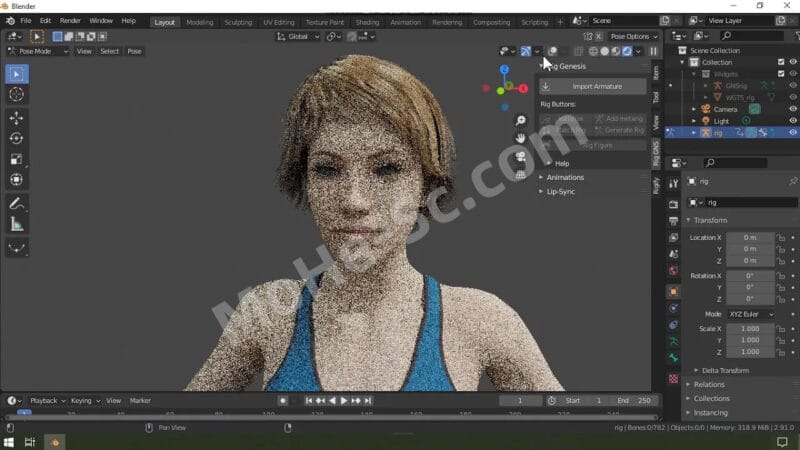Activate the Transform tool
This screenshot has height=450, width=800.
[16, 180]
